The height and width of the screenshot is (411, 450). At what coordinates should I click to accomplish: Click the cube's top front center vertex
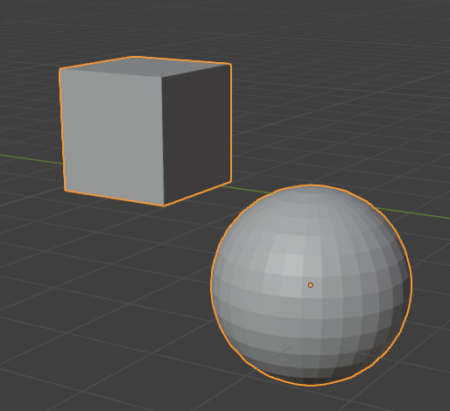[x=162, y=77]
